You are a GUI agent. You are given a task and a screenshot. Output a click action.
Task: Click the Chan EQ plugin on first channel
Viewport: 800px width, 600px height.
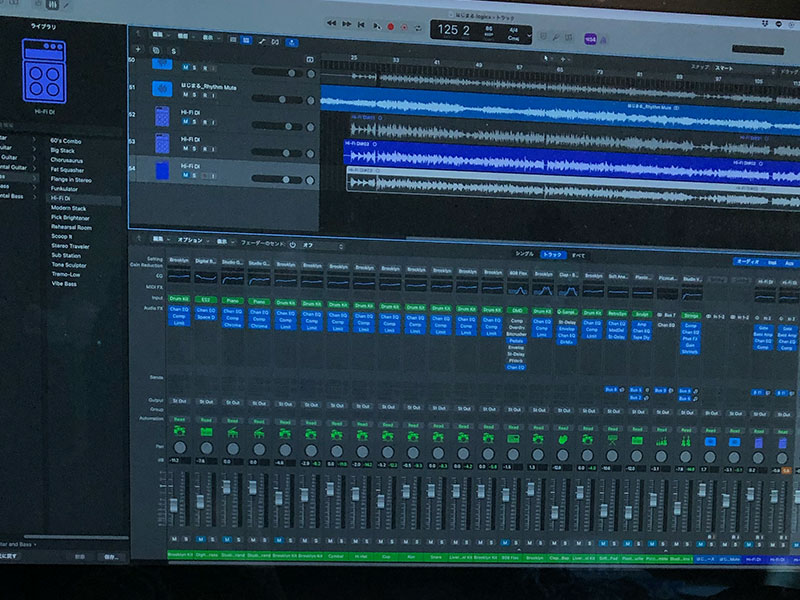click(179, 310)
